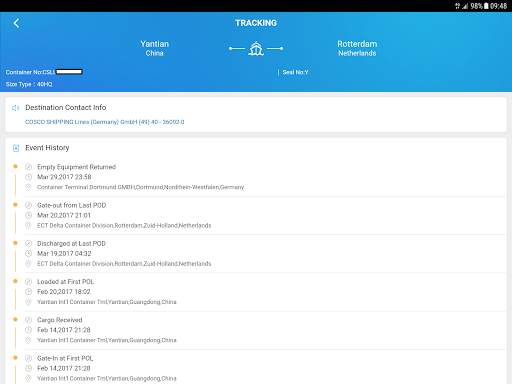Screen dimensions: 512x384
Task: Tap ECT Delta location under Gate-out event
Action: [x=124, y=225]
